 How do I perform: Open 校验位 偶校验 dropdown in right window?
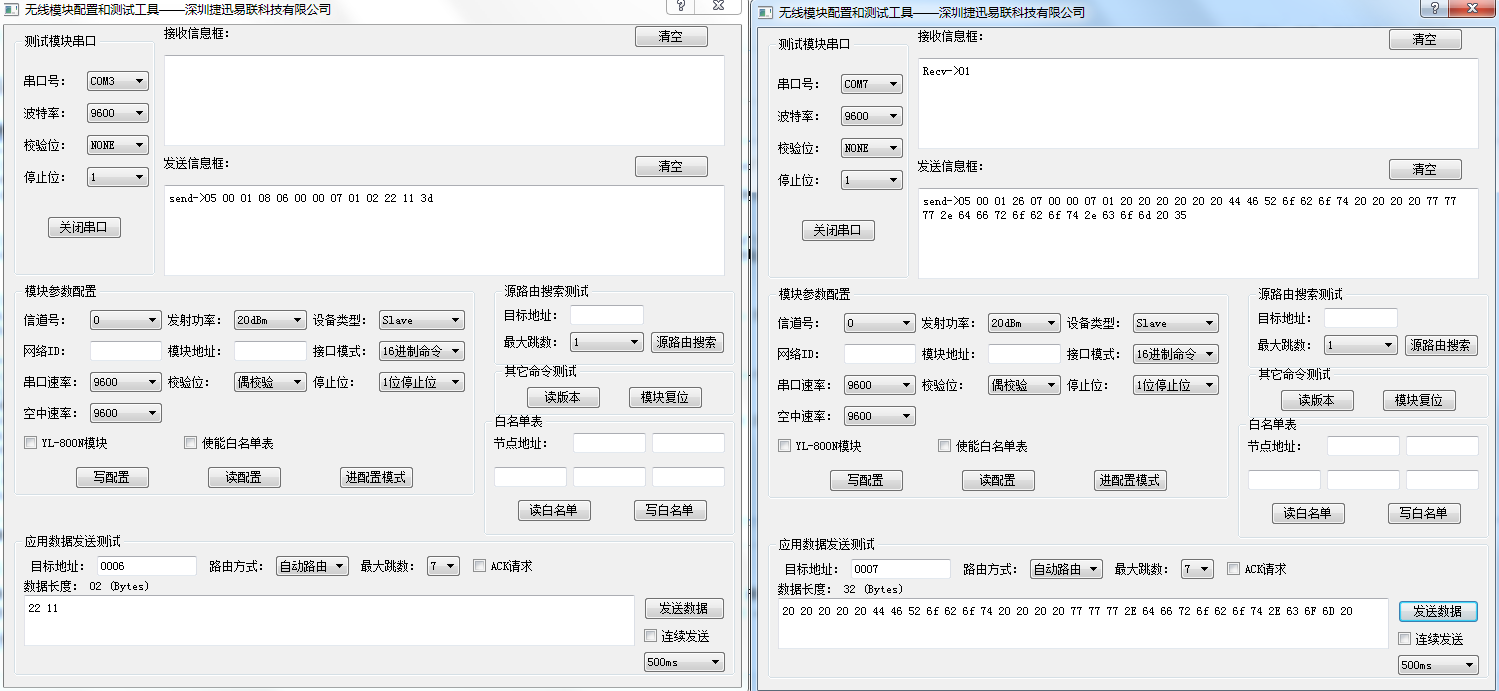click(x=1024, y=385)
